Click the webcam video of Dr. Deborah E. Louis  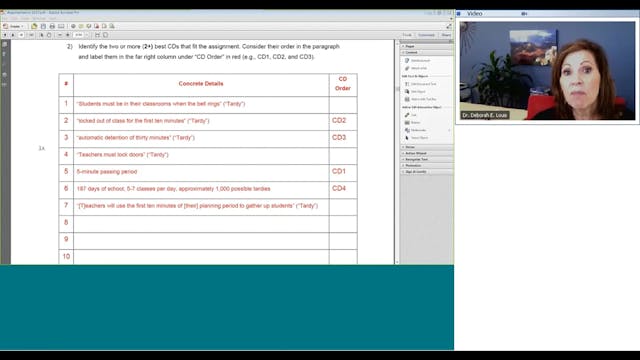coord(547,71)
